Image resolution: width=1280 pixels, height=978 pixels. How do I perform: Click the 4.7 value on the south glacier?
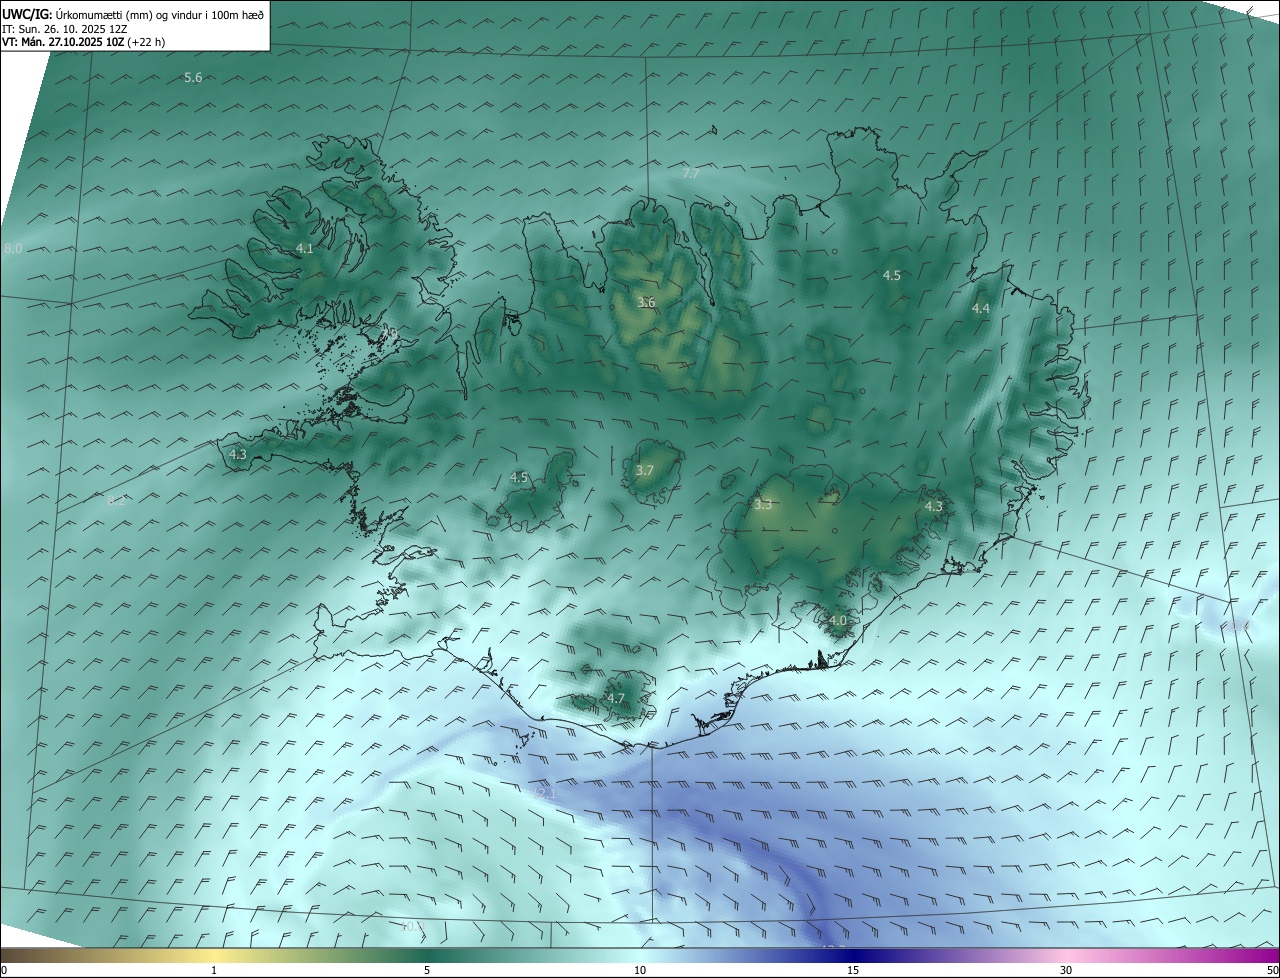[x=616, y=698]
